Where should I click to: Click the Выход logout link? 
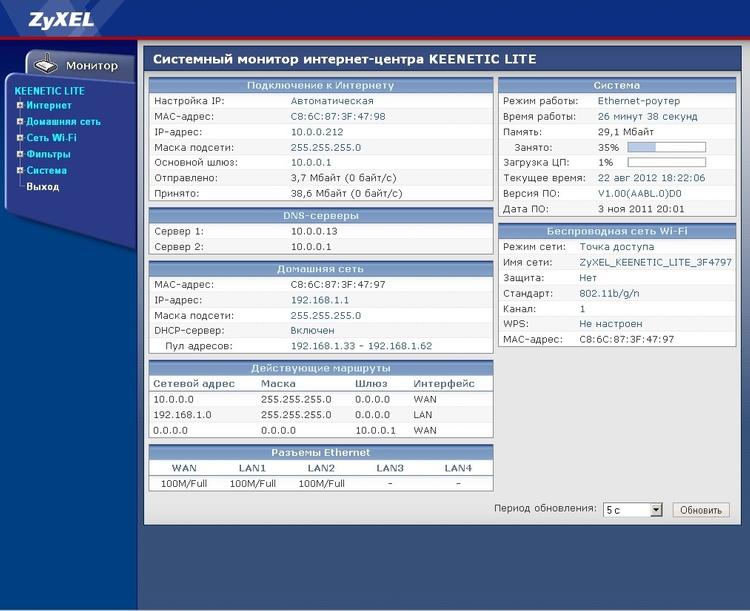pos(42,186)
